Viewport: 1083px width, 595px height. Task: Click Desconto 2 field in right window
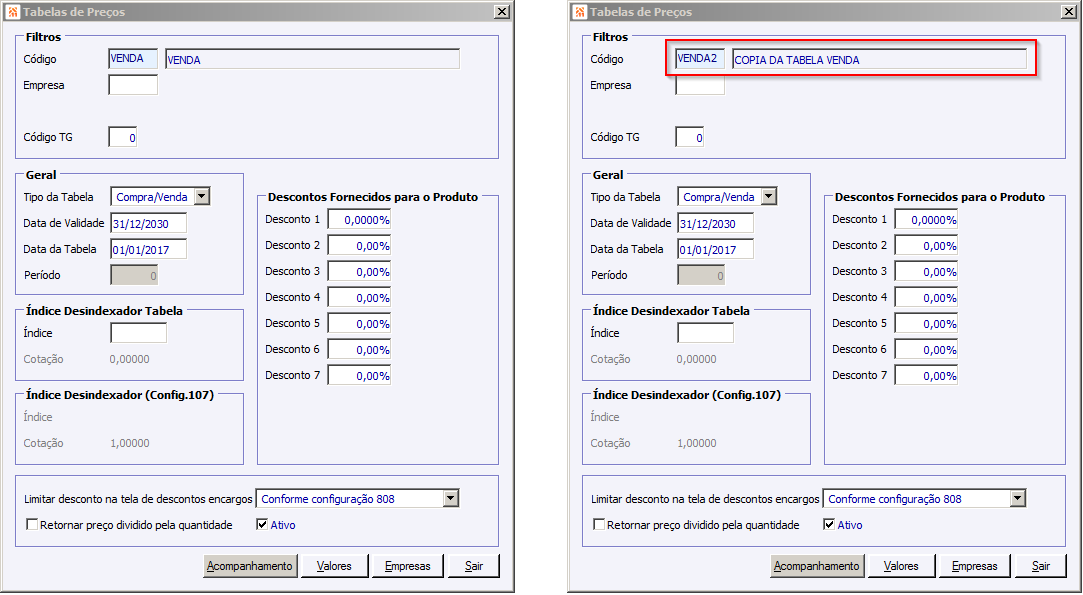pos(926,245)
